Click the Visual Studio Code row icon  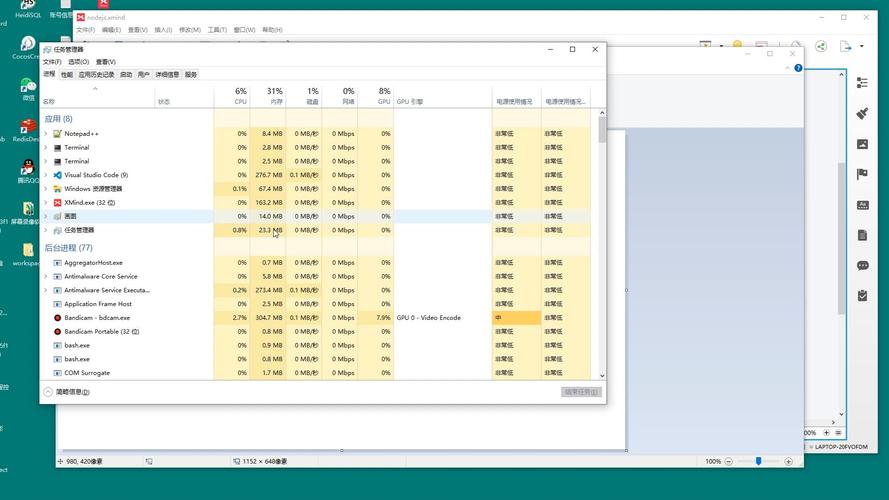57,175
